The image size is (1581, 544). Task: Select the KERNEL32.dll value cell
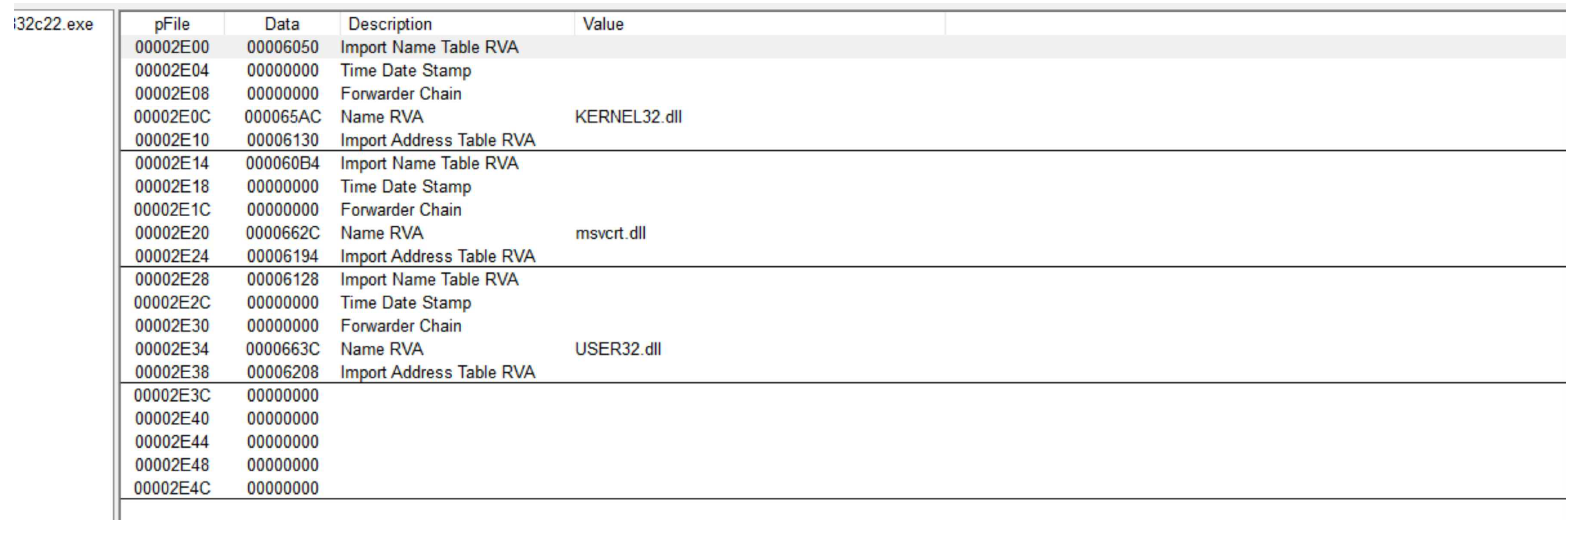tap(628, 117)
